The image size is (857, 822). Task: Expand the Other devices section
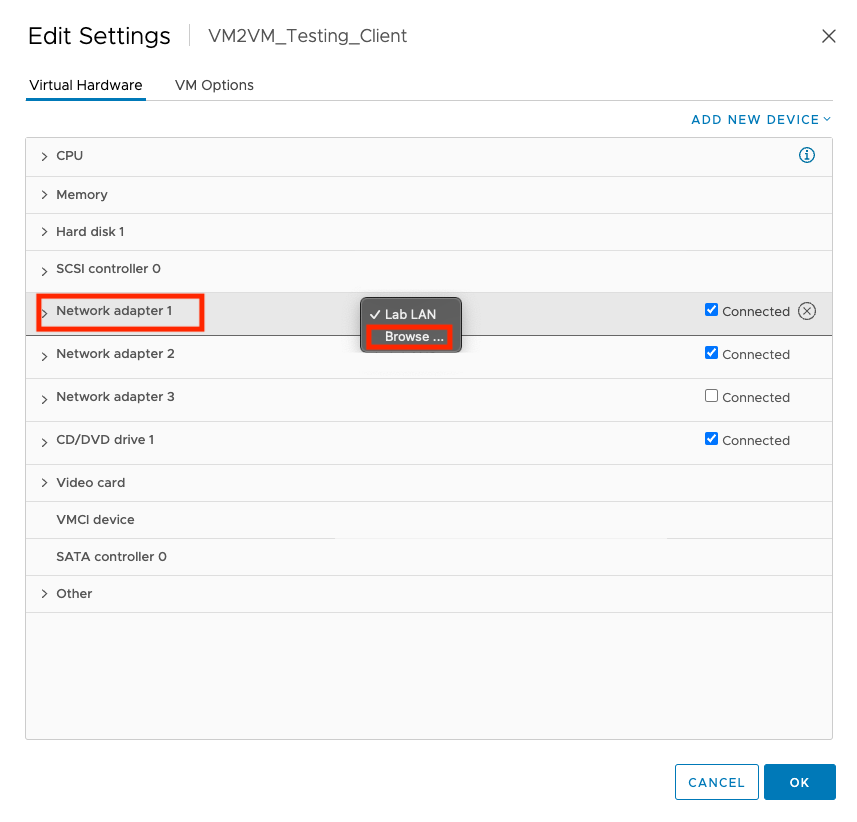pyautogui.click(x=44, y=593)
